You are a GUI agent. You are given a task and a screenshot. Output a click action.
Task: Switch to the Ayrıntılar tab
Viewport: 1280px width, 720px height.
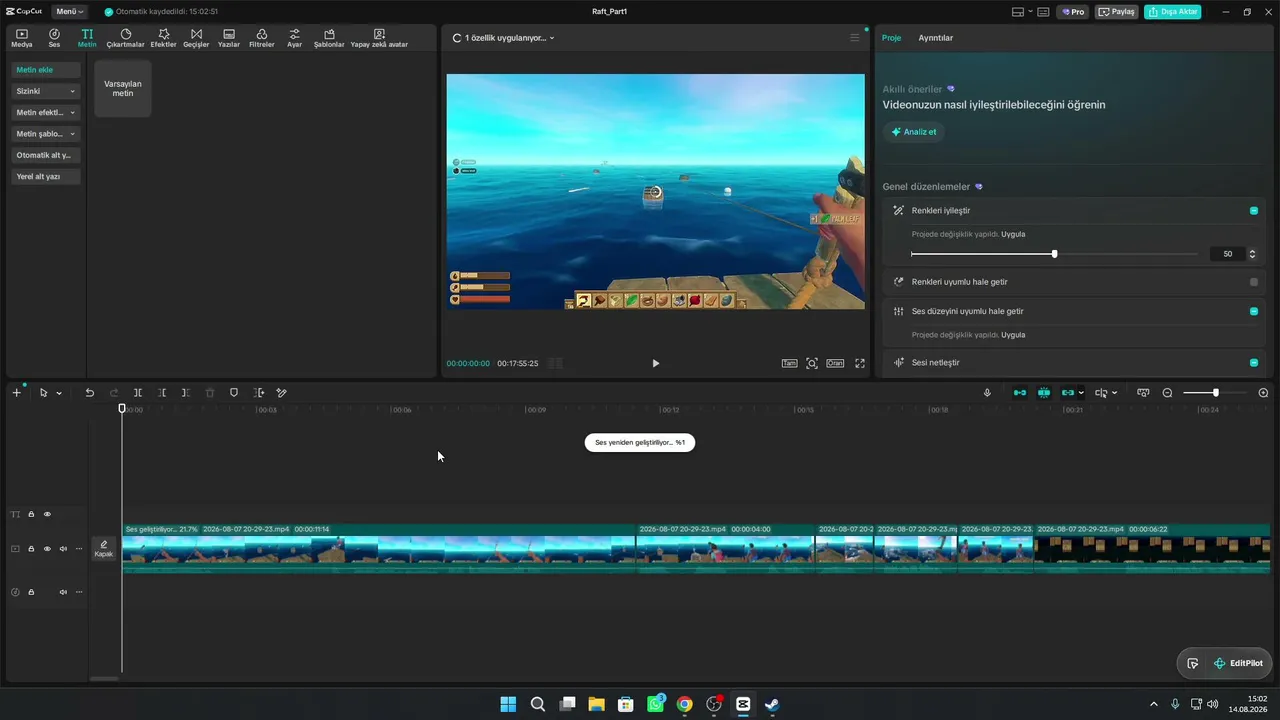(936, 38)
